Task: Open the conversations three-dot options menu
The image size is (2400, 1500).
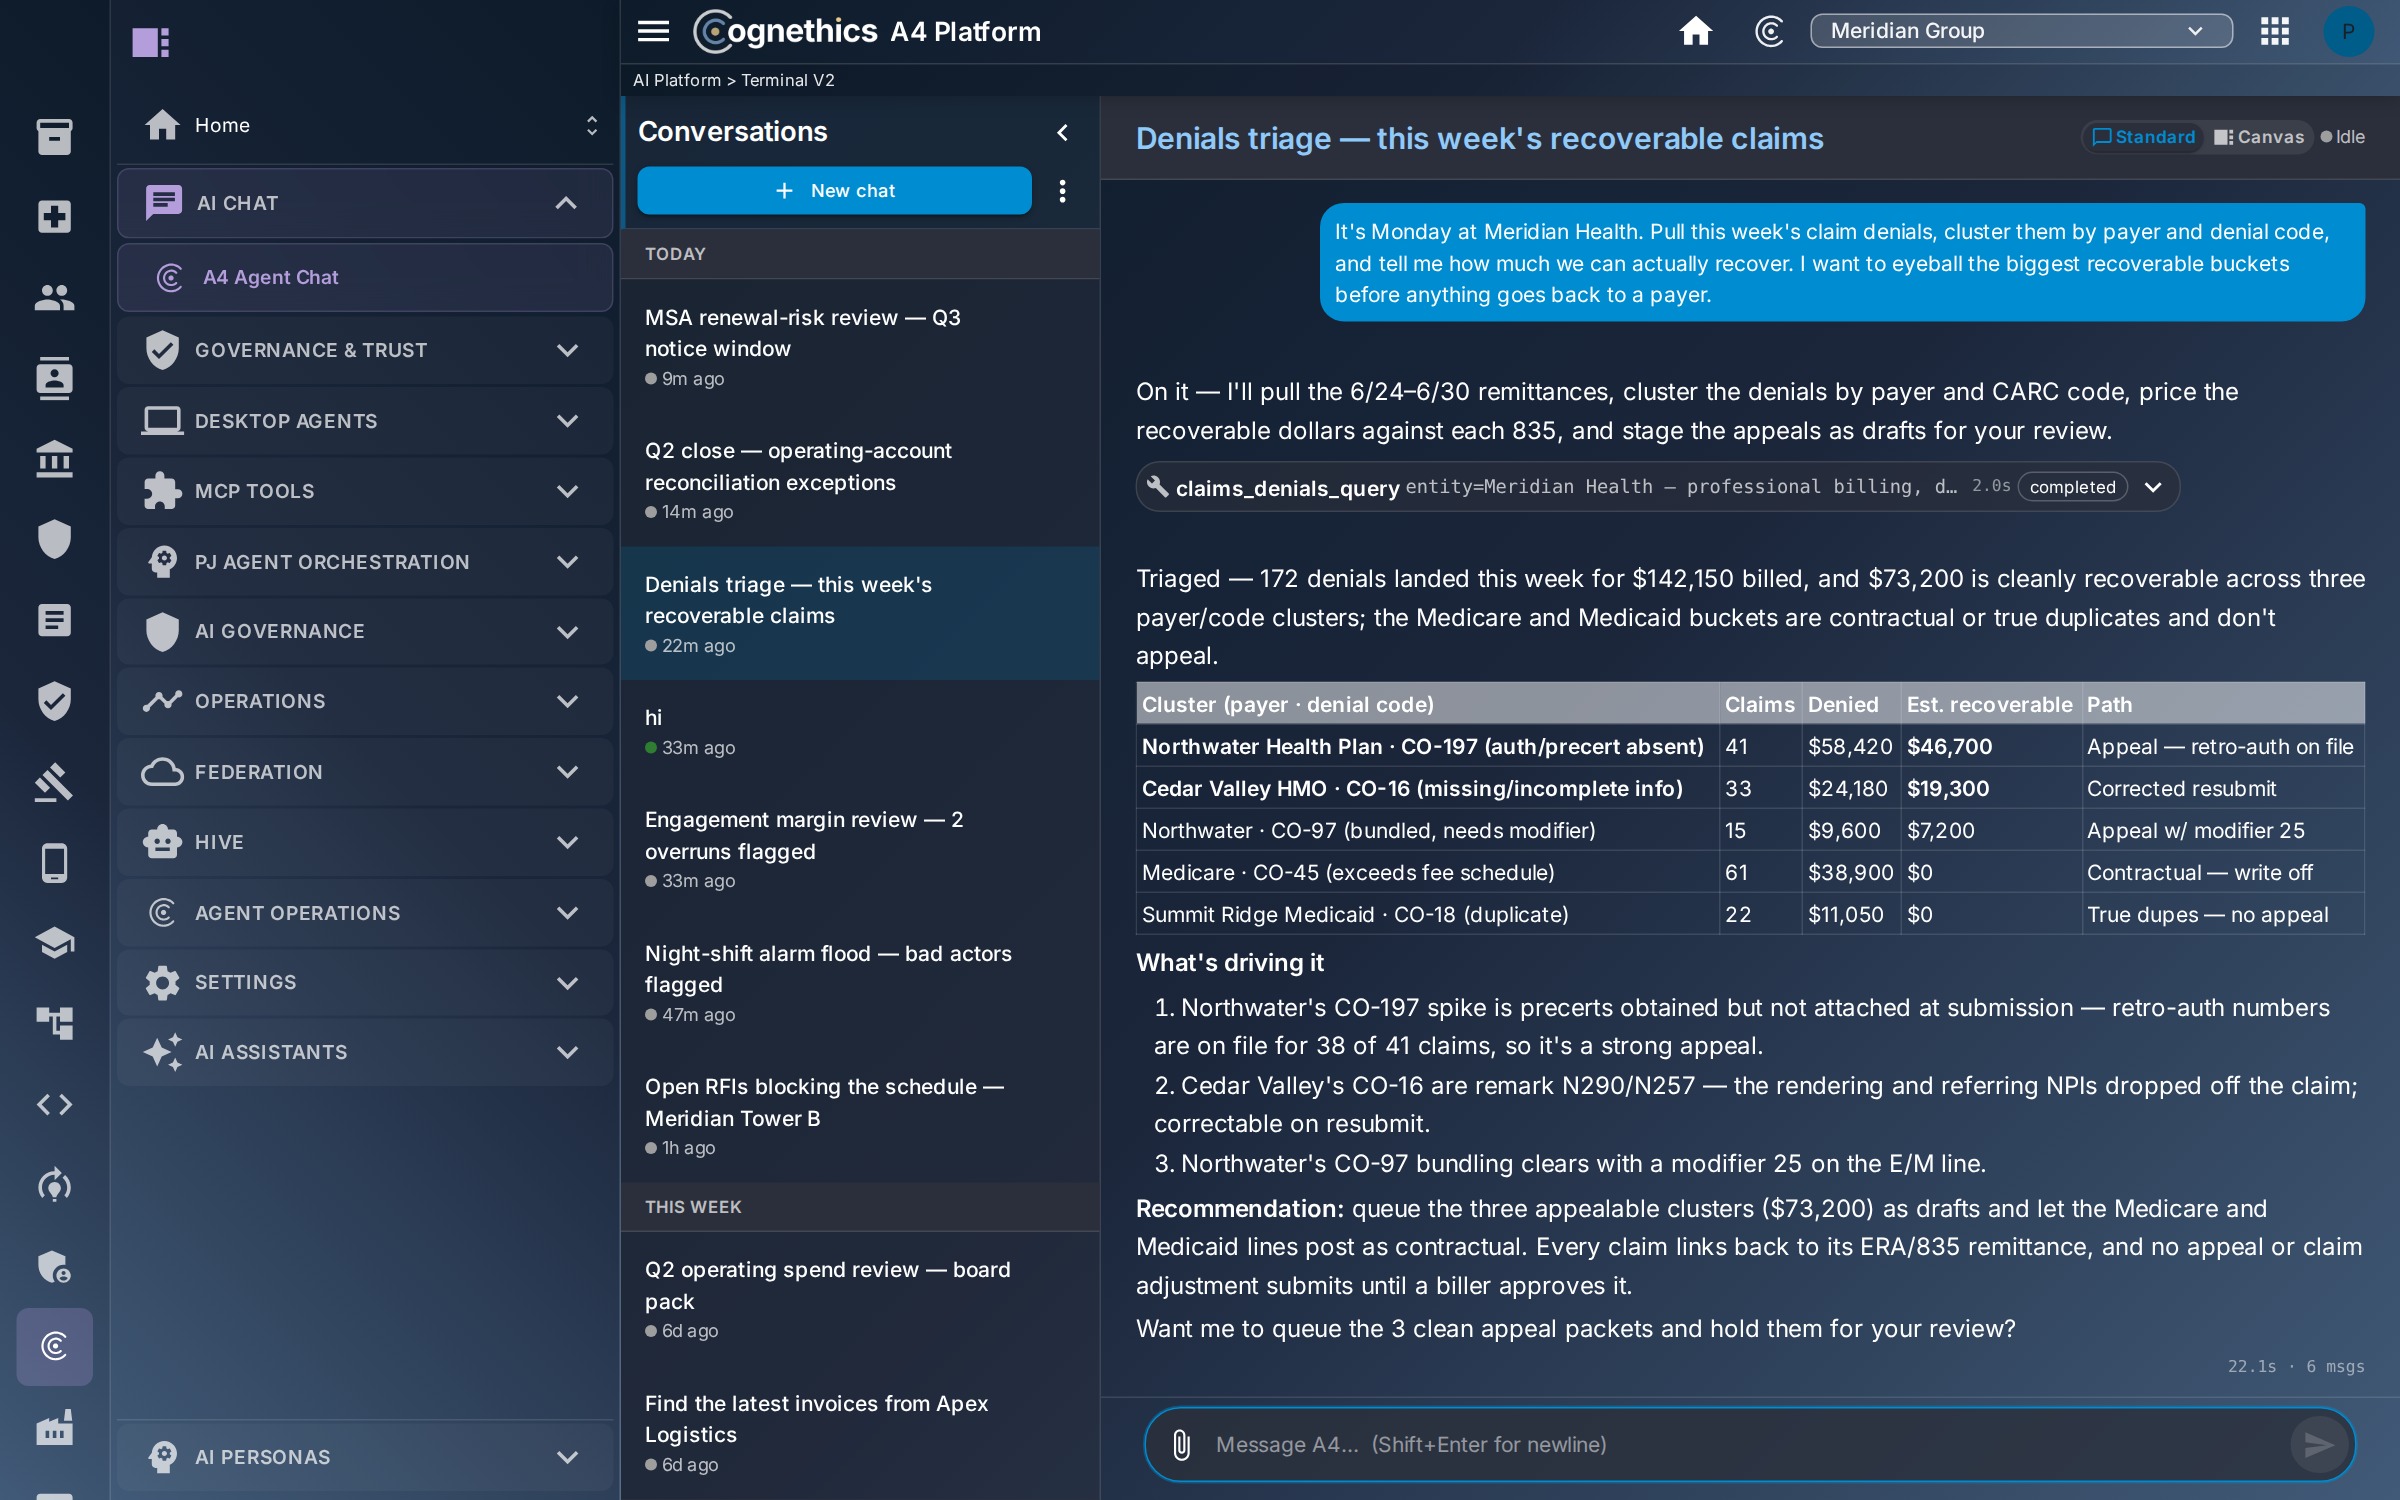Action: tap(1062, 190)
